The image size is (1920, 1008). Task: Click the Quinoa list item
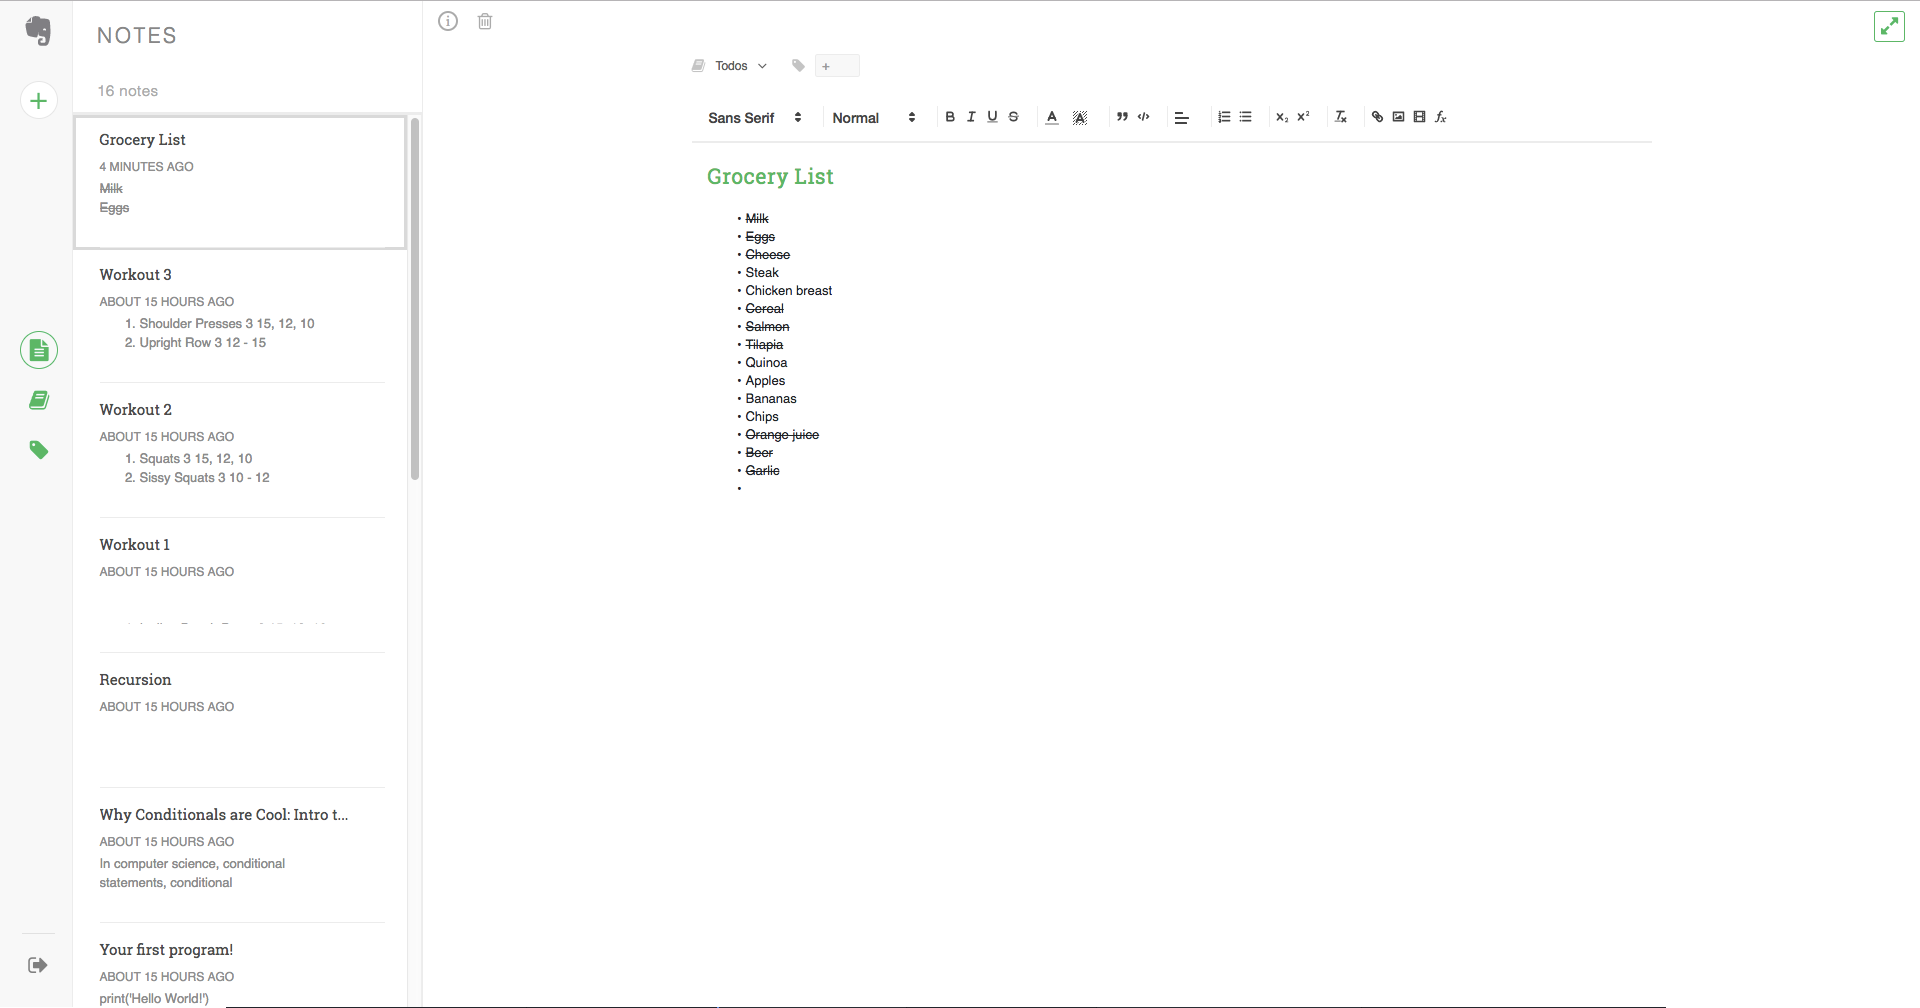pyautogui.click(x=766, y=363)
